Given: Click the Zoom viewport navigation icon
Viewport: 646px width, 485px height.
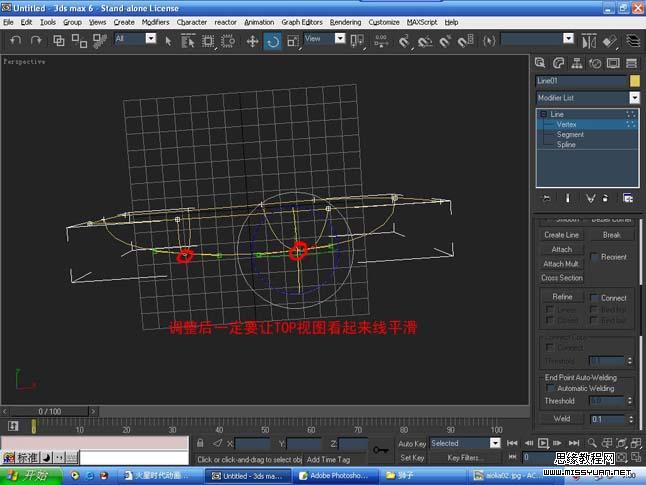Looking at the screenshot, I should point(592,443).
